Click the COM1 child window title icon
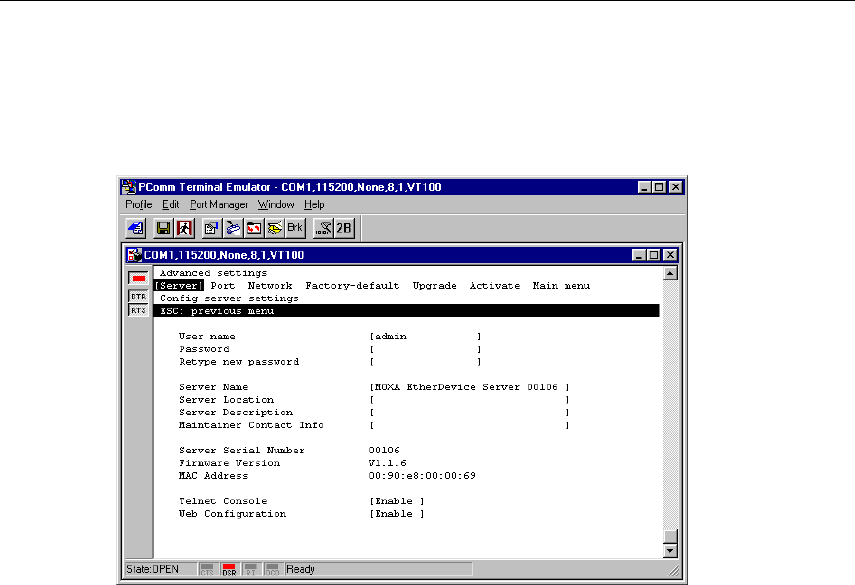This screenshot has height=585, width=855. pos(134,255)
